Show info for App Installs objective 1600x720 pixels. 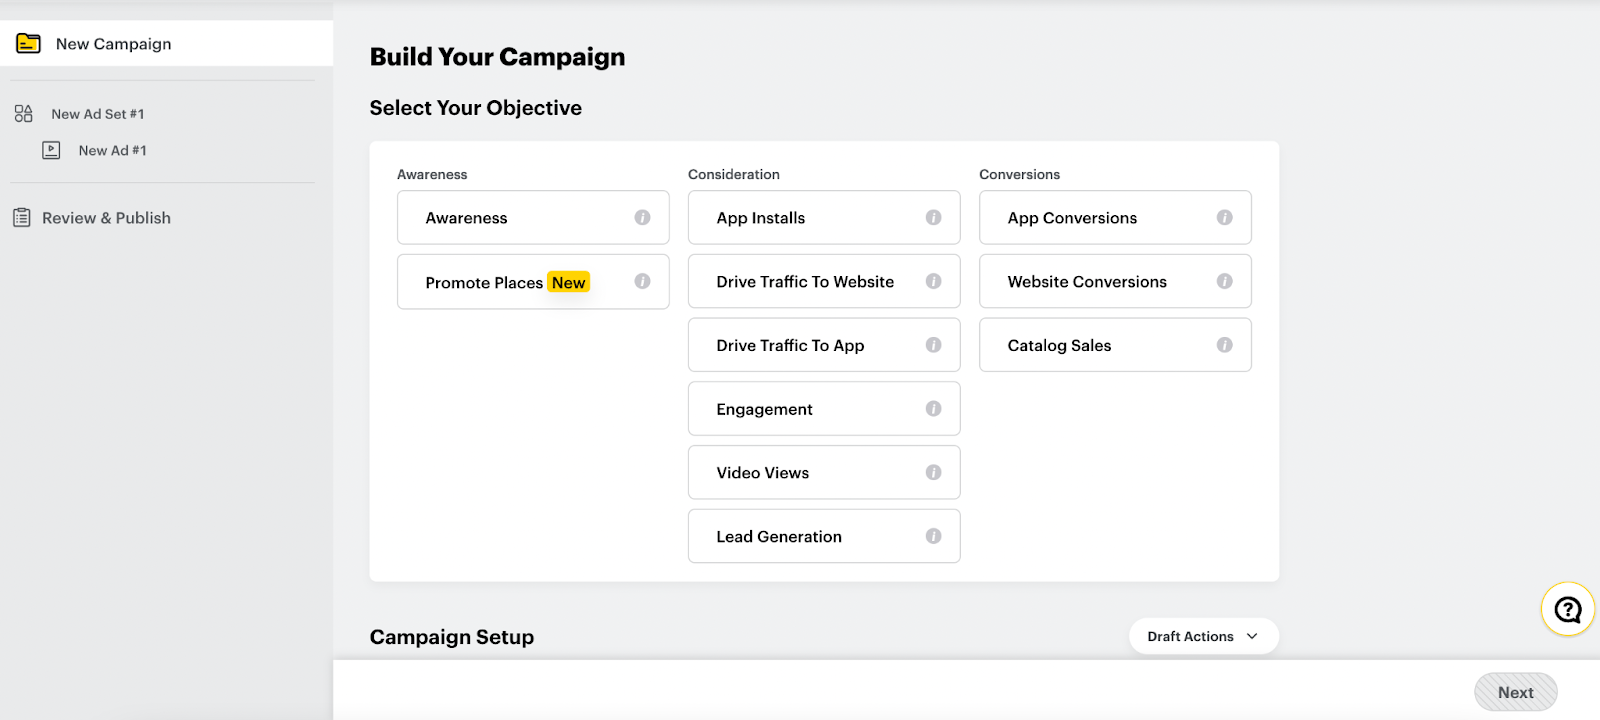pyautogui.click(x=933, y=217)
